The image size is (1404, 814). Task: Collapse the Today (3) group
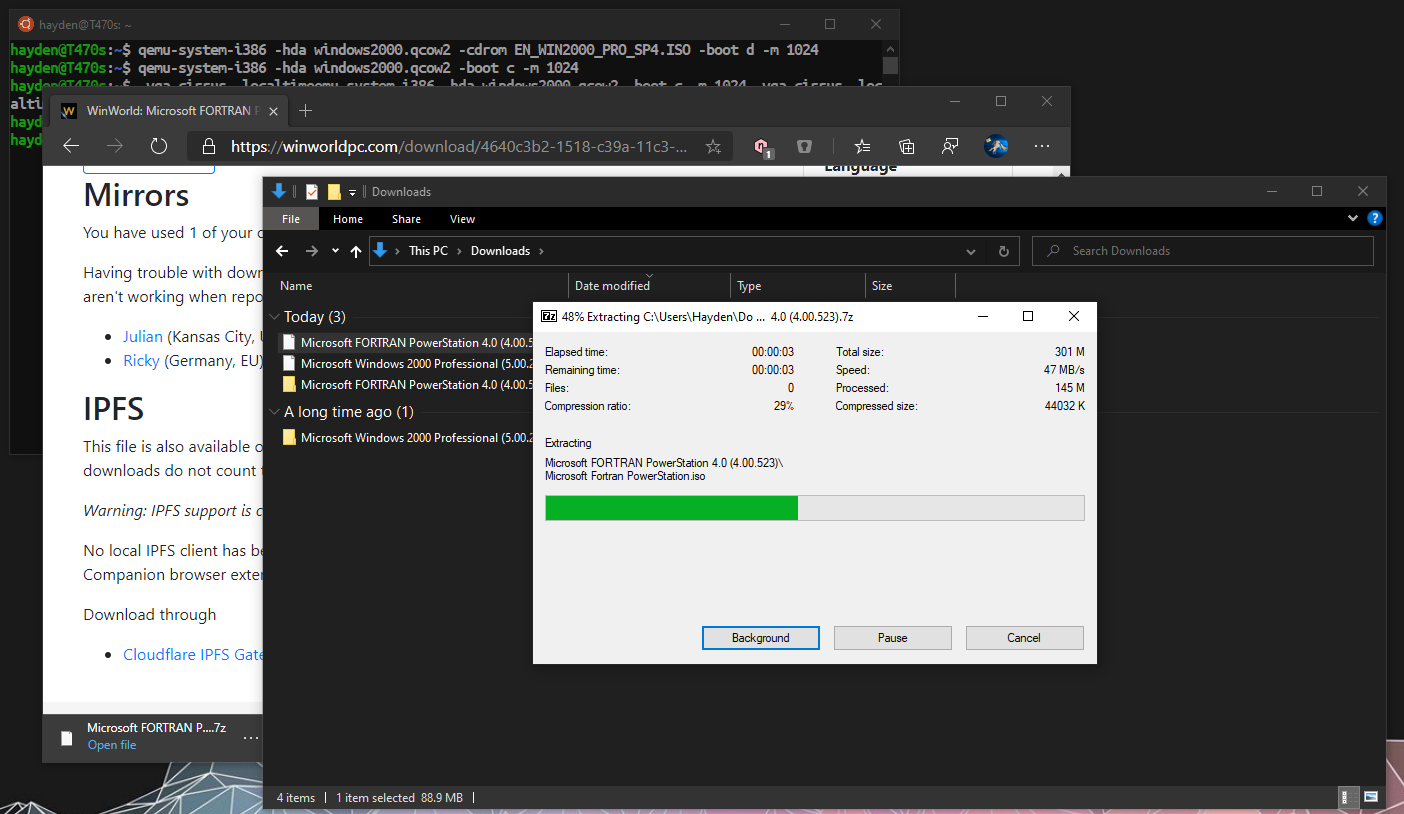click(275, 317)
